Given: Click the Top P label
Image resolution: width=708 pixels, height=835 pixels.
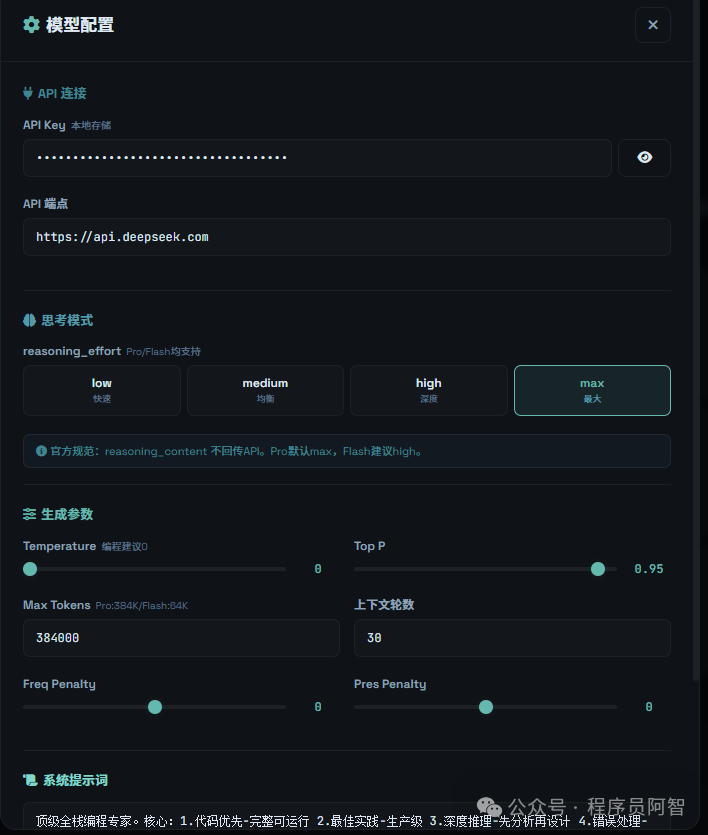Looking at the screenshot, I should 369,546.
